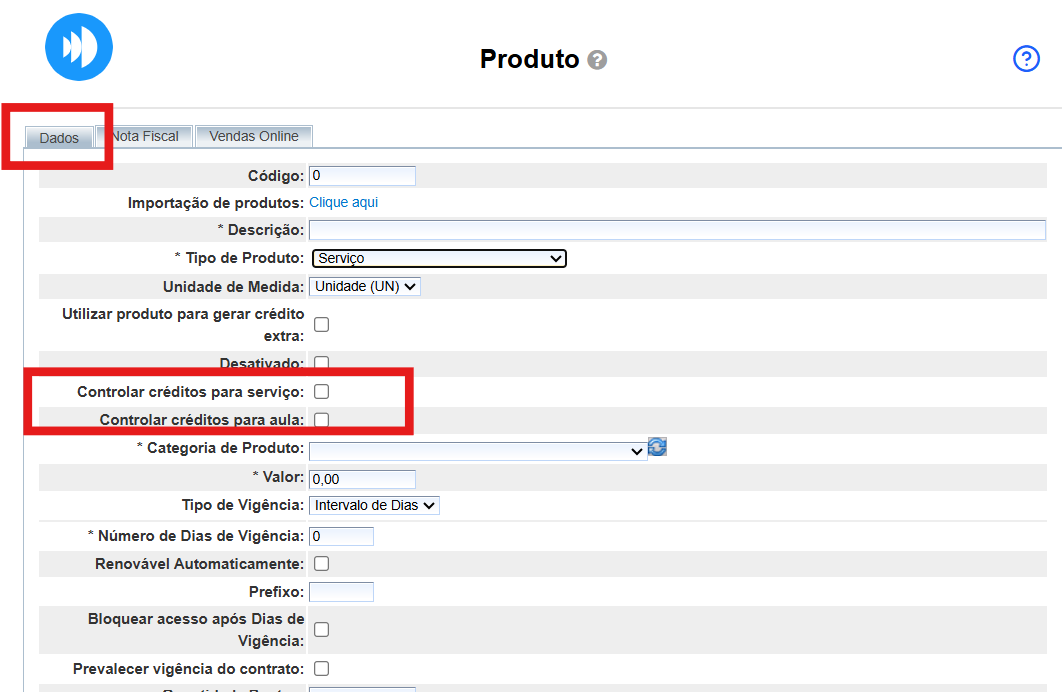Toggle 'Prevalecer vigência do contrato' checkbox

(322, 668)
